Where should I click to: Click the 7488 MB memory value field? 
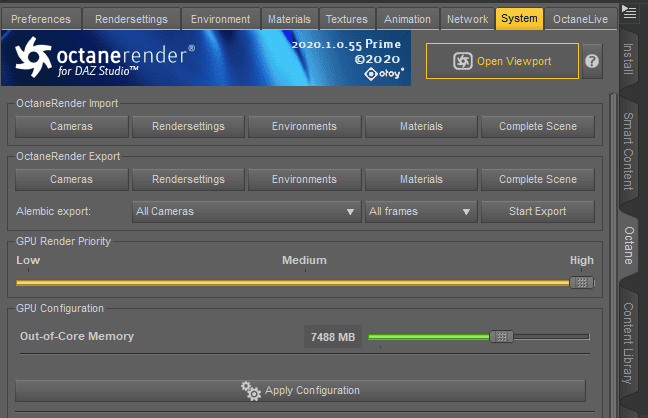pyautogui.click(x=333, y=337)
